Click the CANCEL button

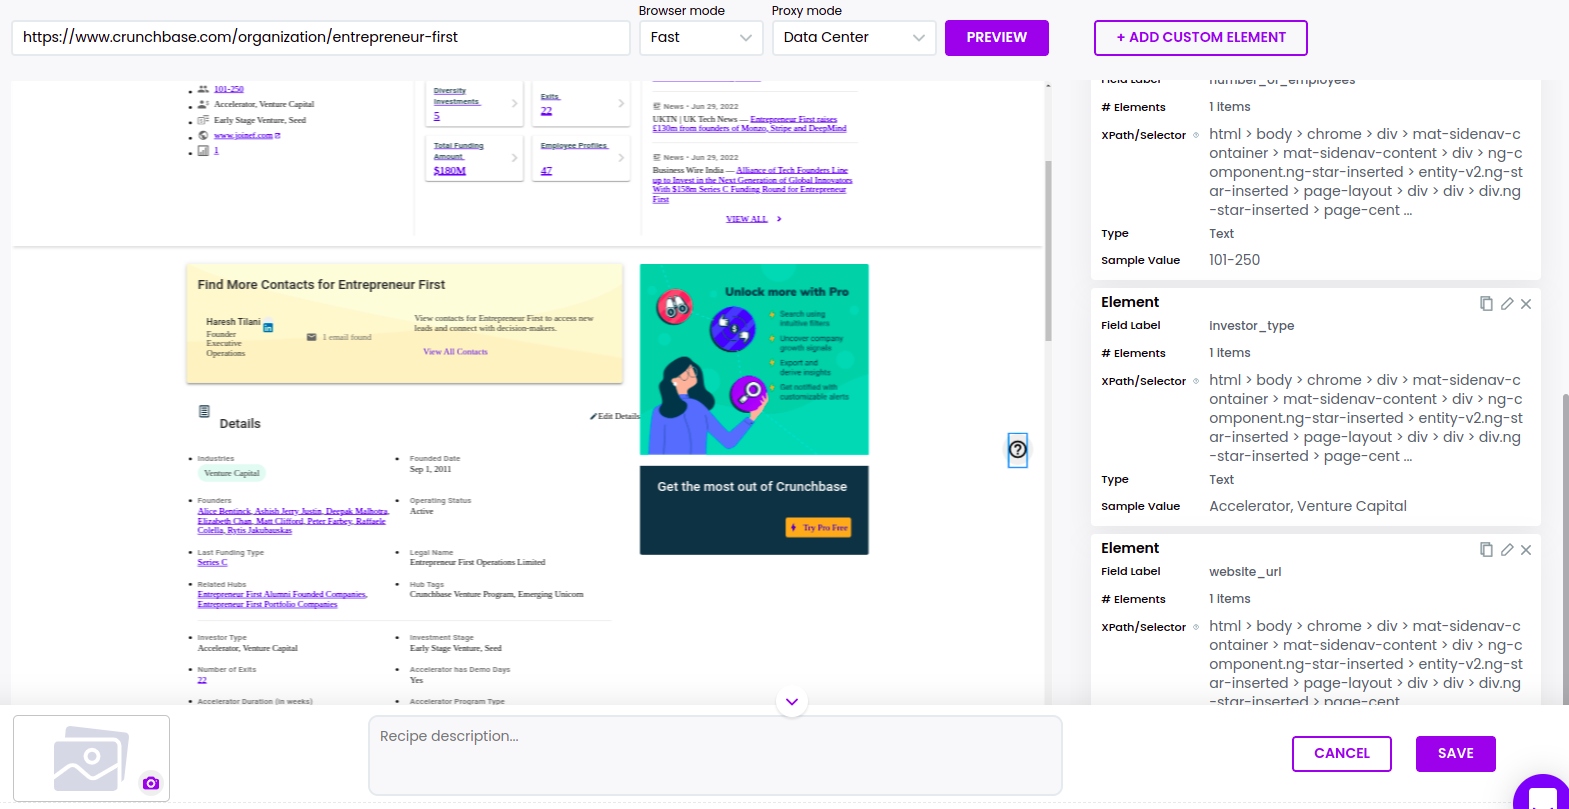(1342, 754)
